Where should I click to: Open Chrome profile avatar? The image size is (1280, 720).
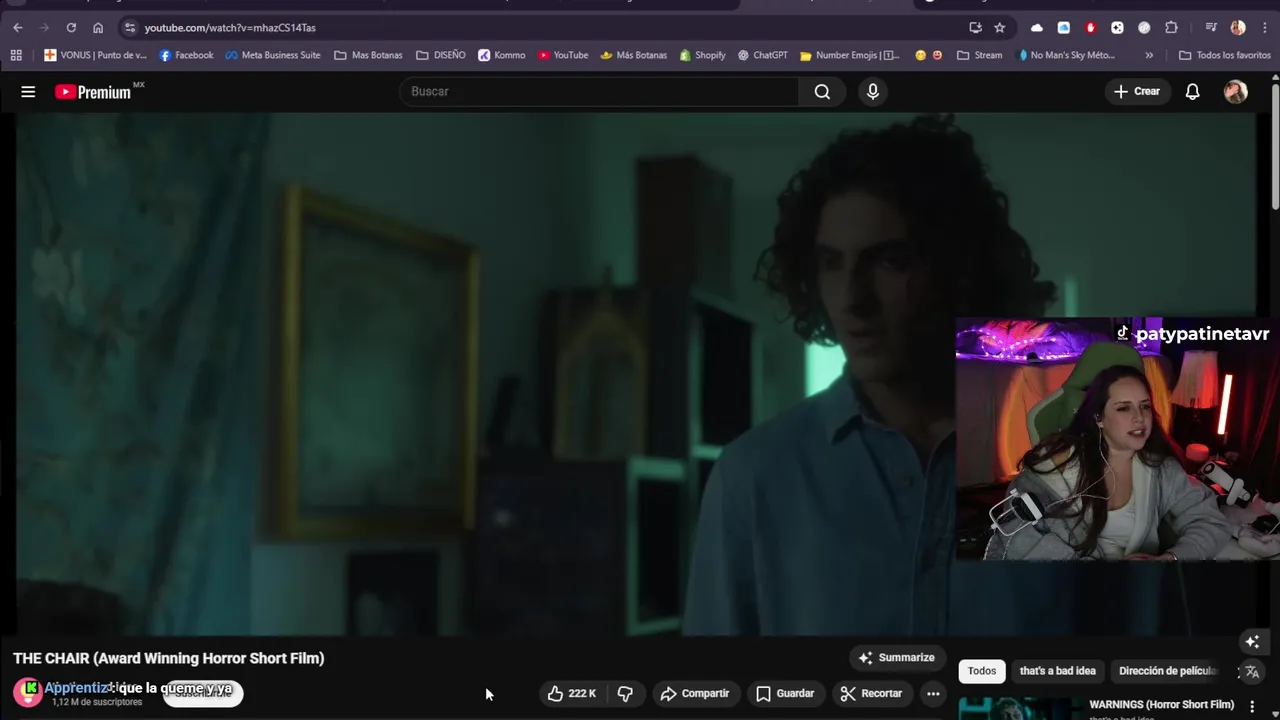(x=1238, y=27)
